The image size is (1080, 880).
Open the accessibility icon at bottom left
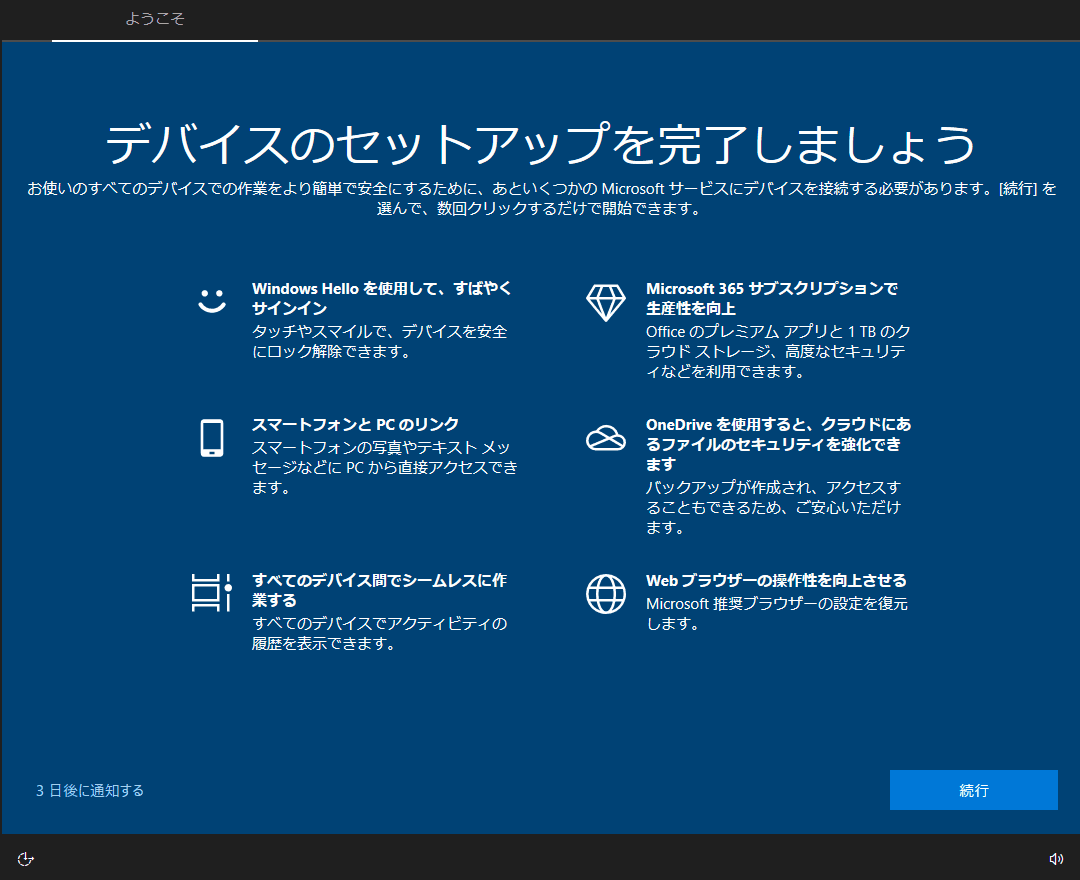click(x=25, y=859)
